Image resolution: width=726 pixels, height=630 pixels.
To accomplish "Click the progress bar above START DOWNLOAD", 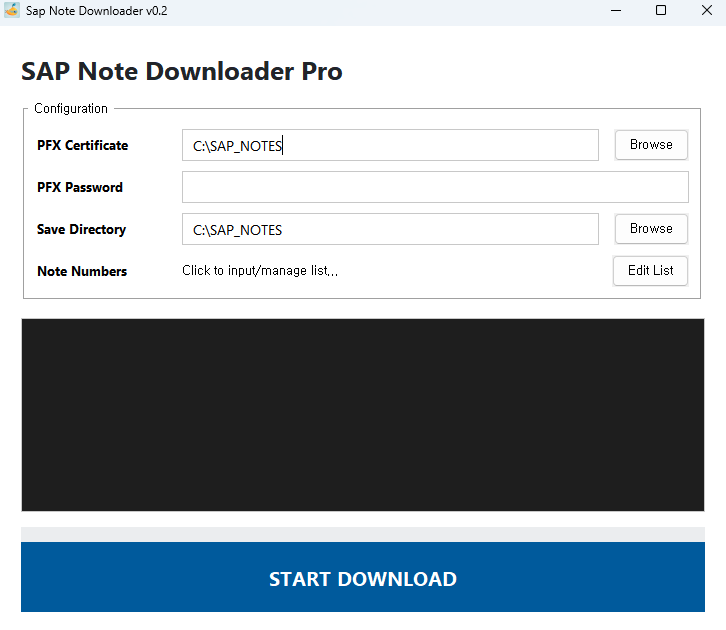I will coord(363,534).
